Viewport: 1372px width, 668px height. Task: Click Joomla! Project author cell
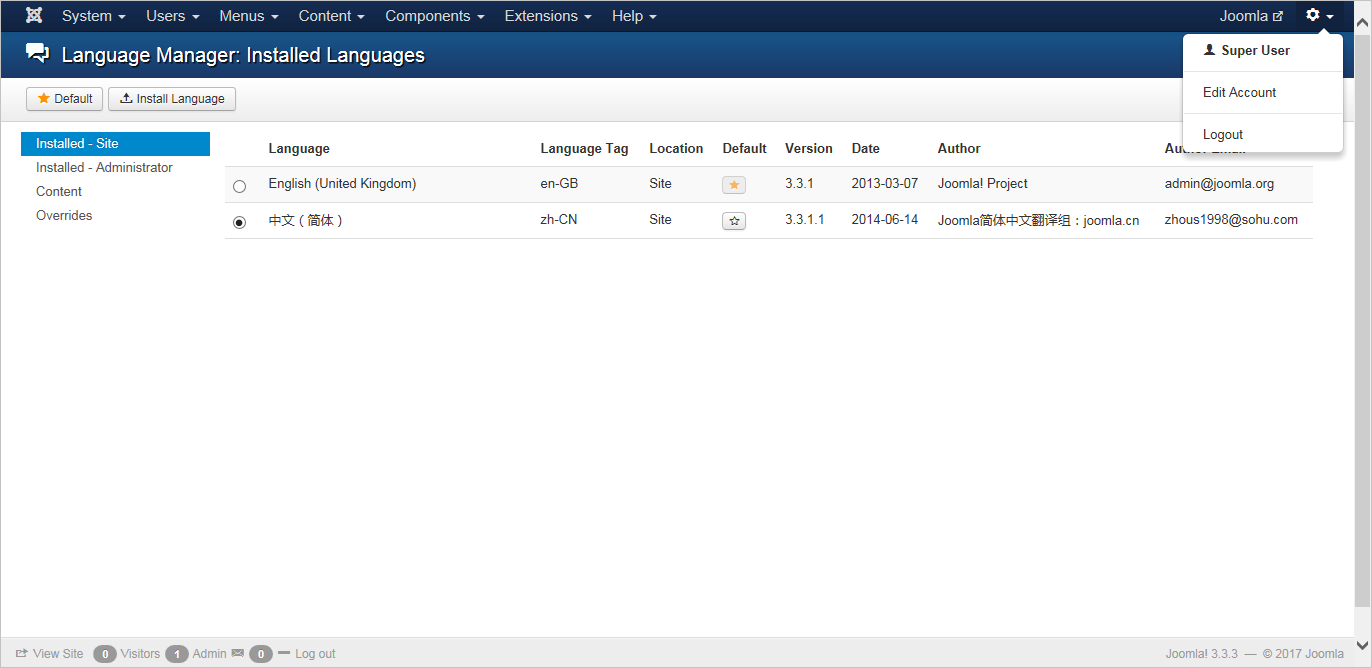coord(983,184)
